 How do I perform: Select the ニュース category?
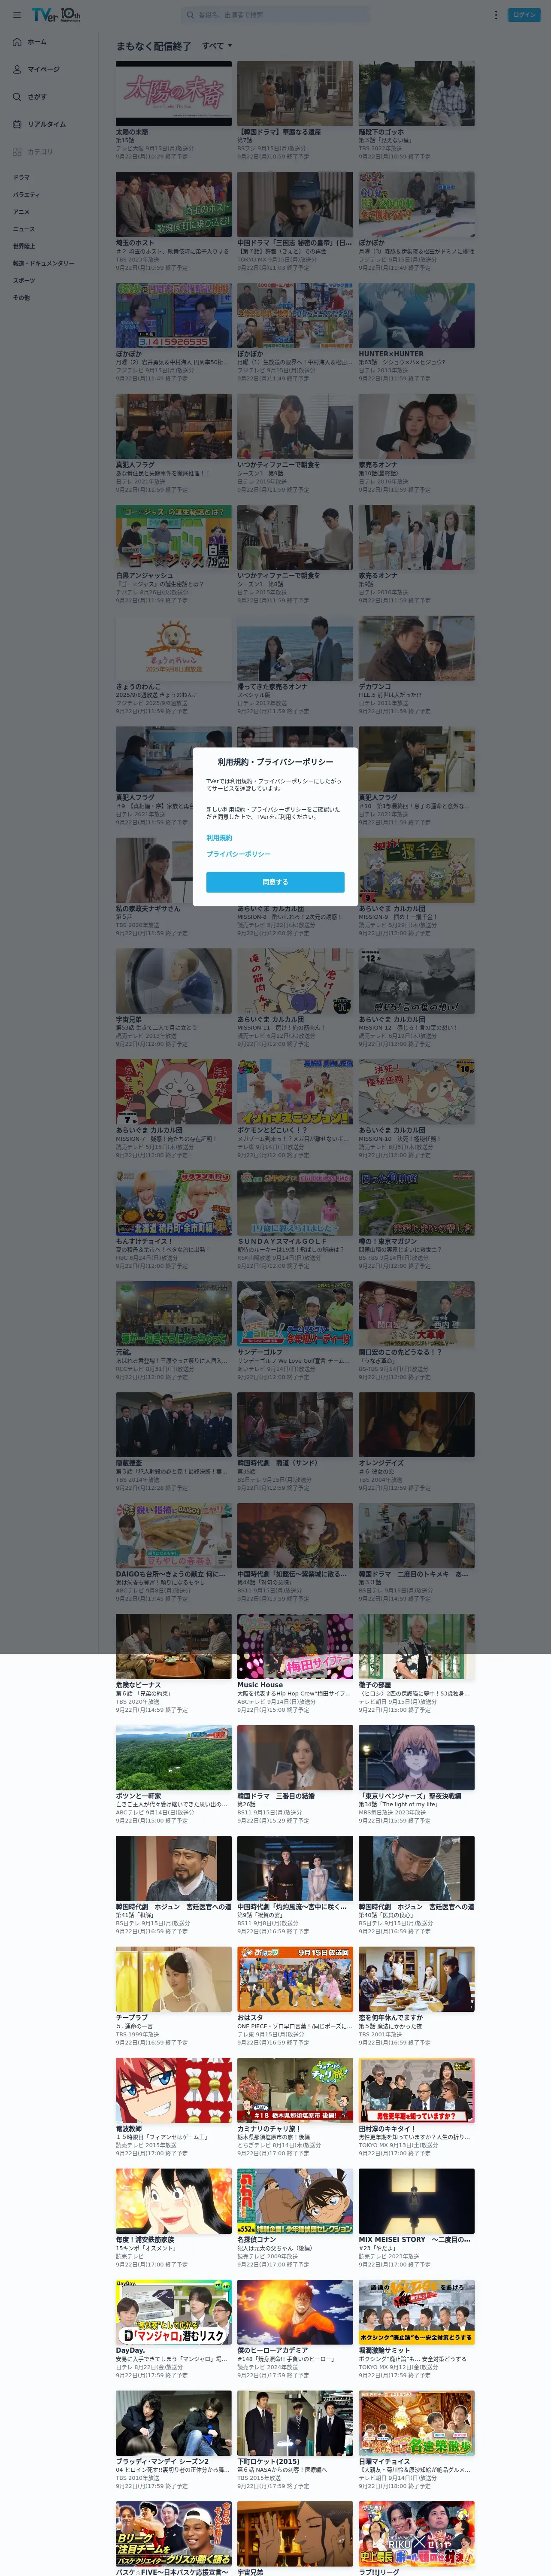pos(24,229)
